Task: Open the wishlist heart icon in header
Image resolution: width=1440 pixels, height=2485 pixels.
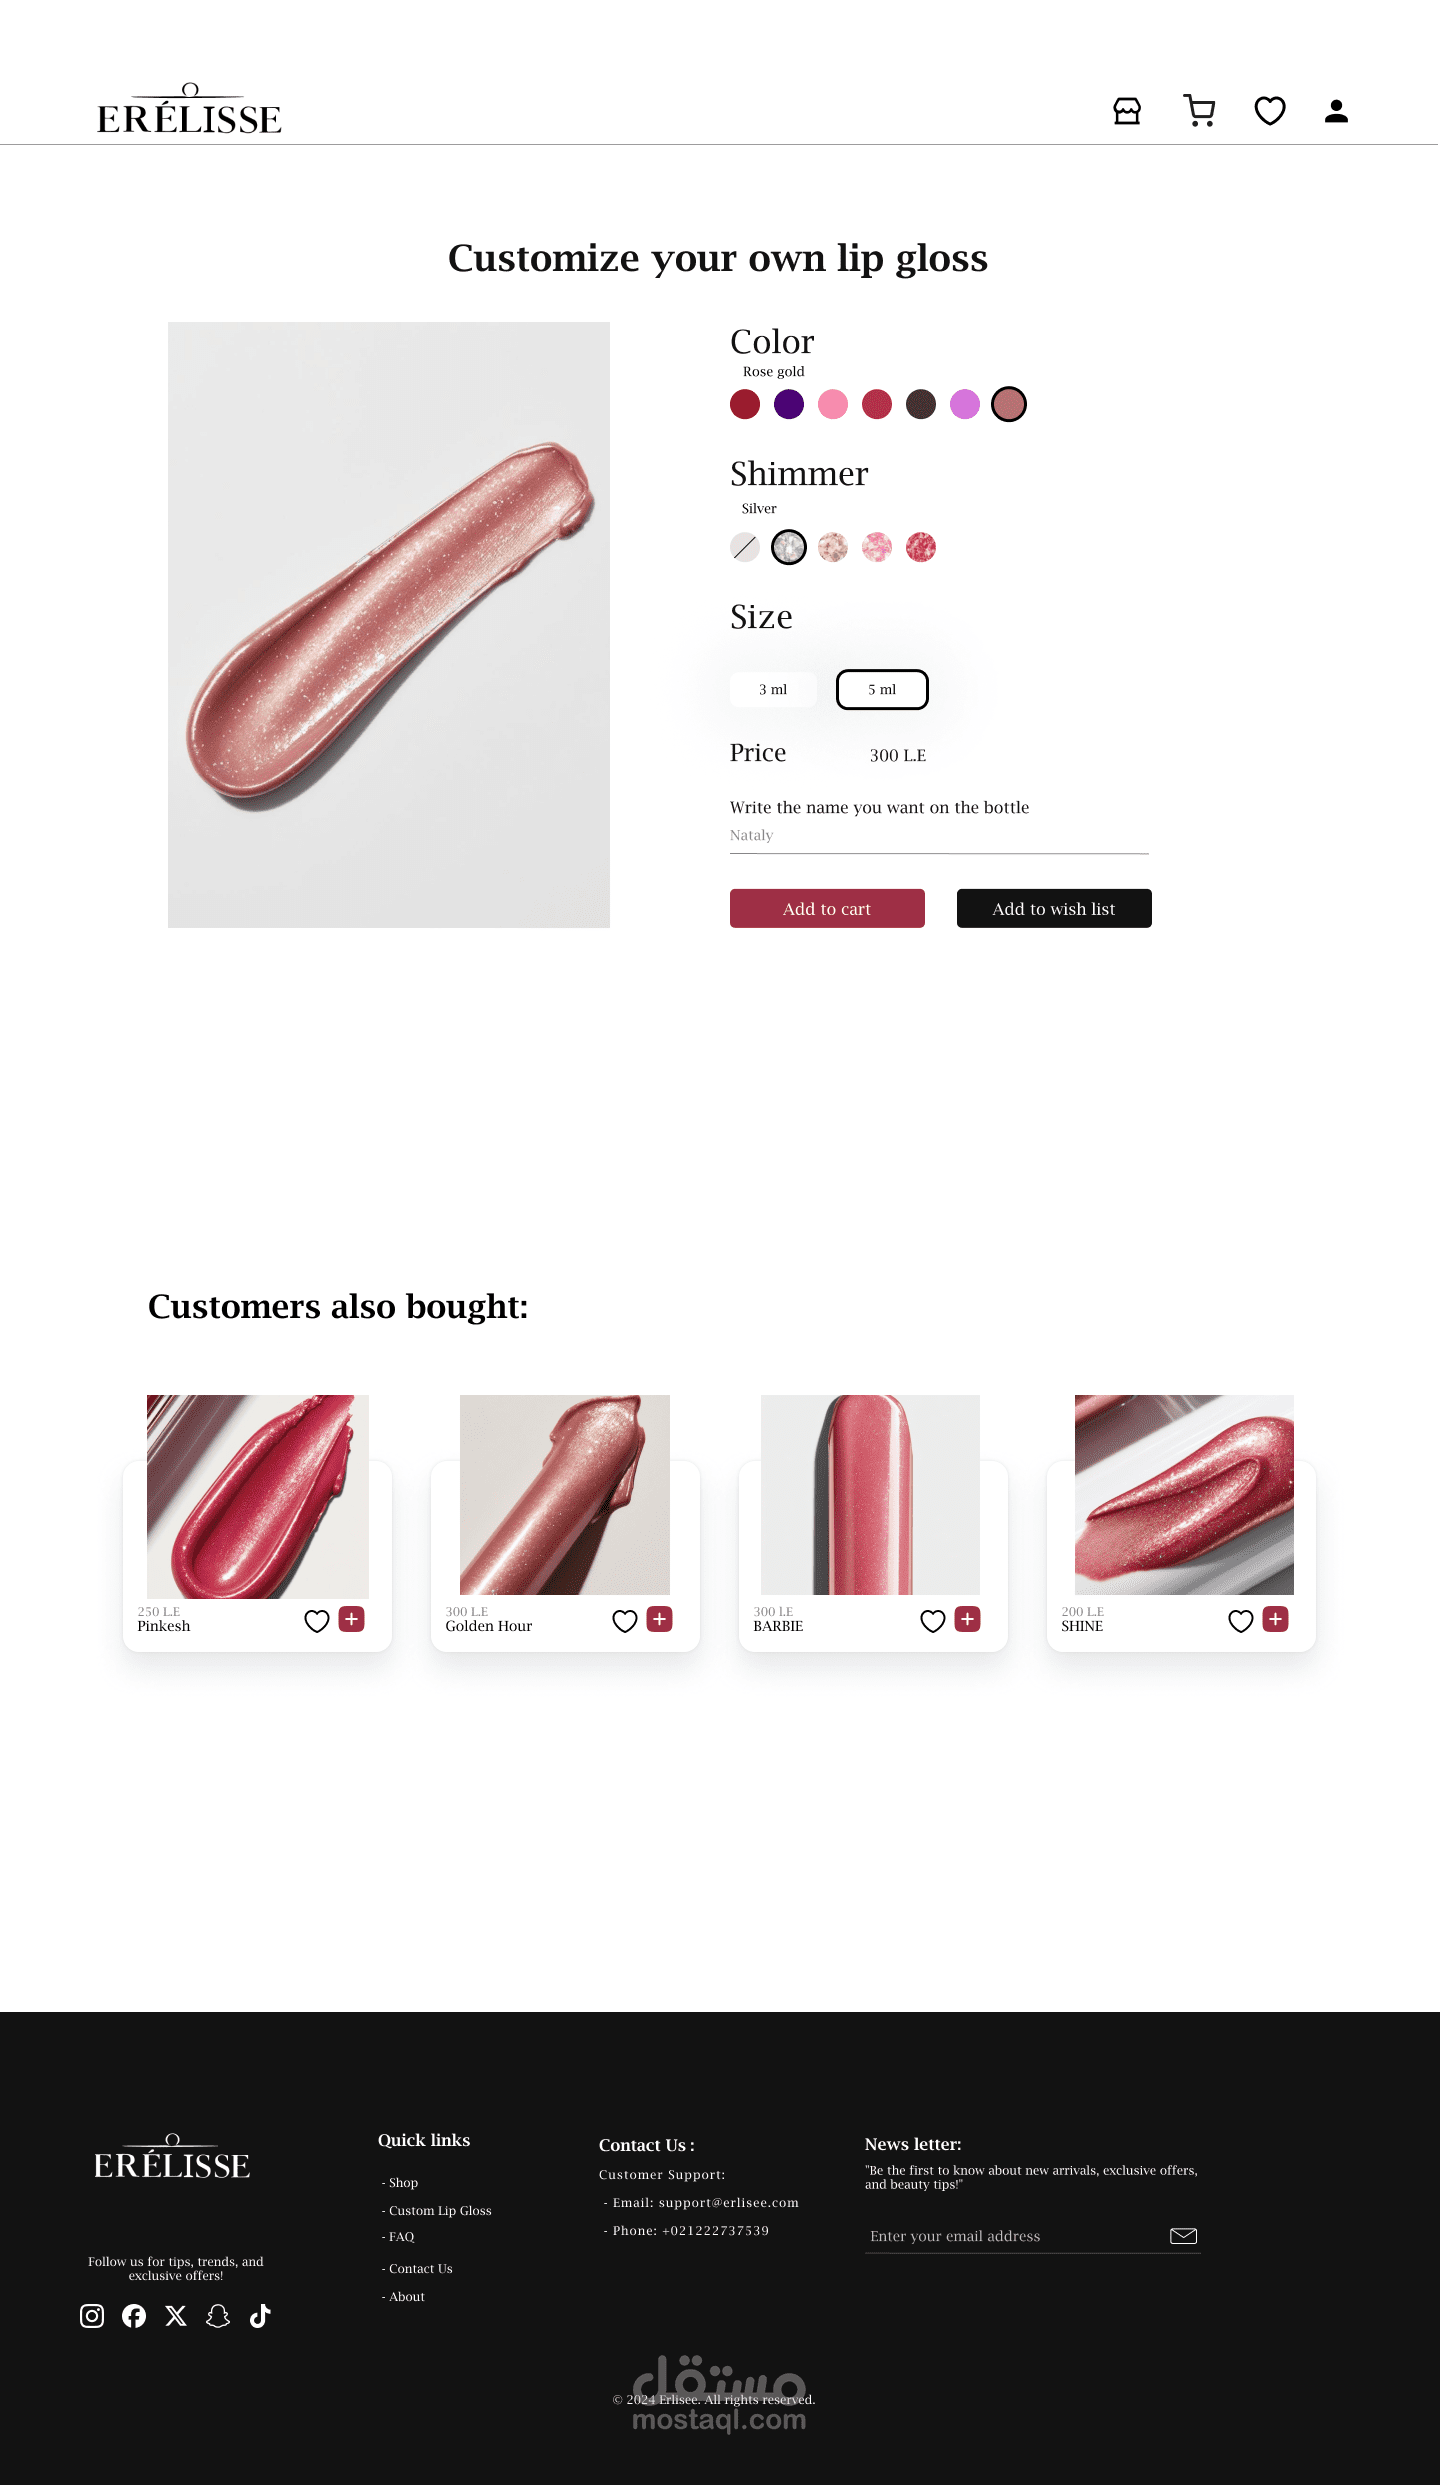Action: [x=1270, y=111]
